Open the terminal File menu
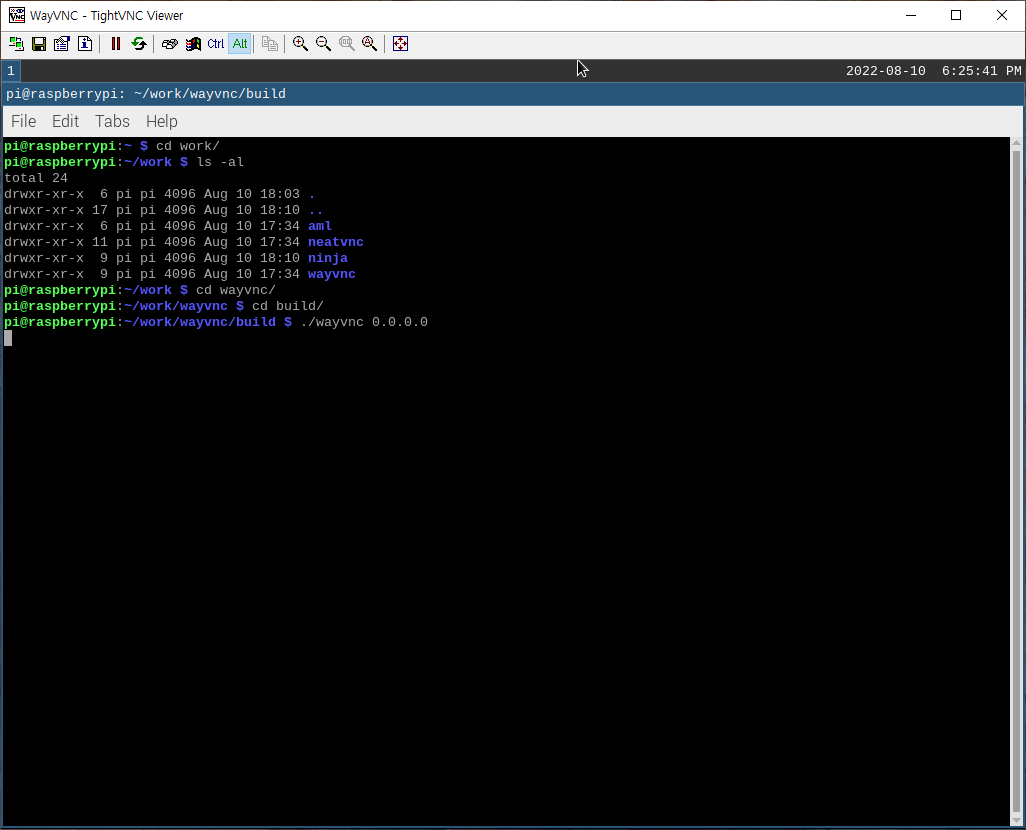The image size is (1026, 830). (x=24, y=122)
